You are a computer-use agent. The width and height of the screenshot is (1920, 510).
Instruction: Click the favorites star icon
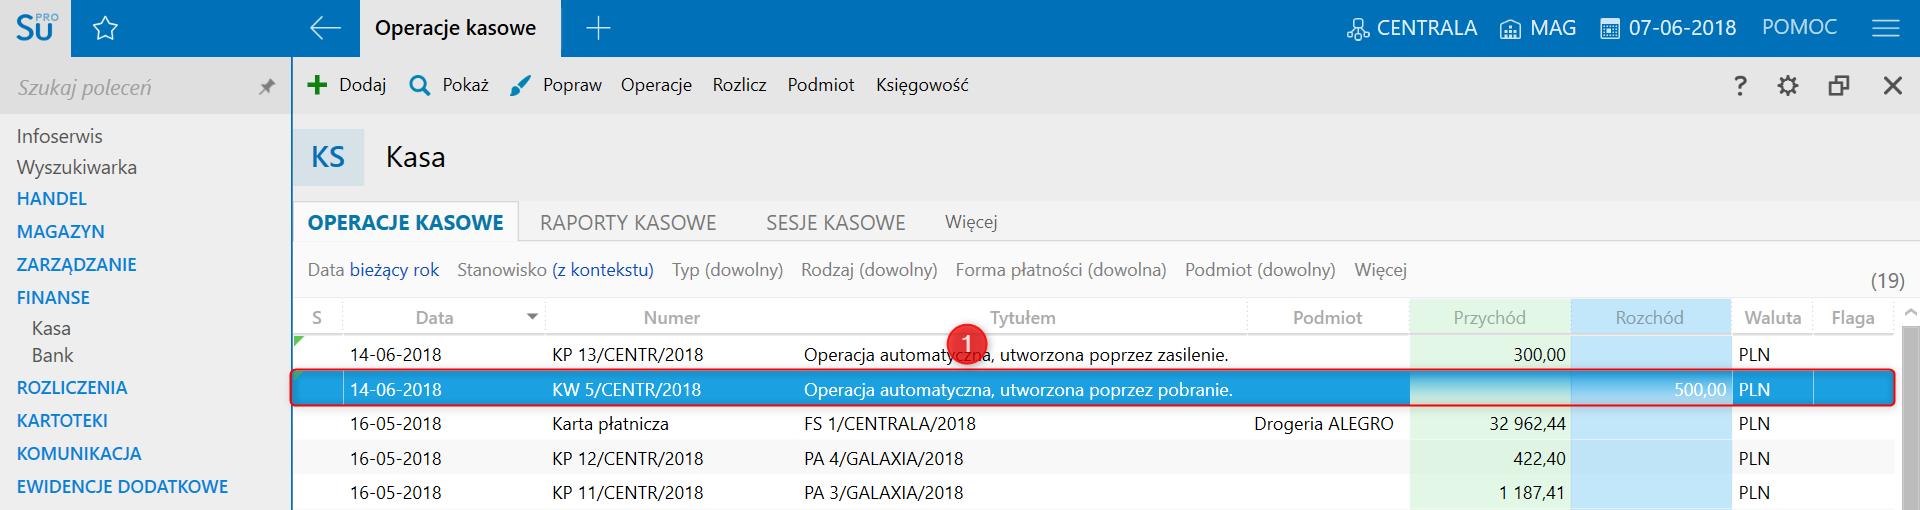pyautogui.click(x=105, y=29)
